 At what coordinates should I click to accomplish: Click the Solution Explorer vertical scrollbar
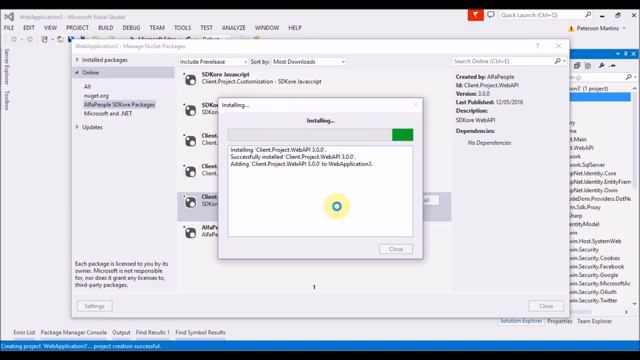coord(634,196)
